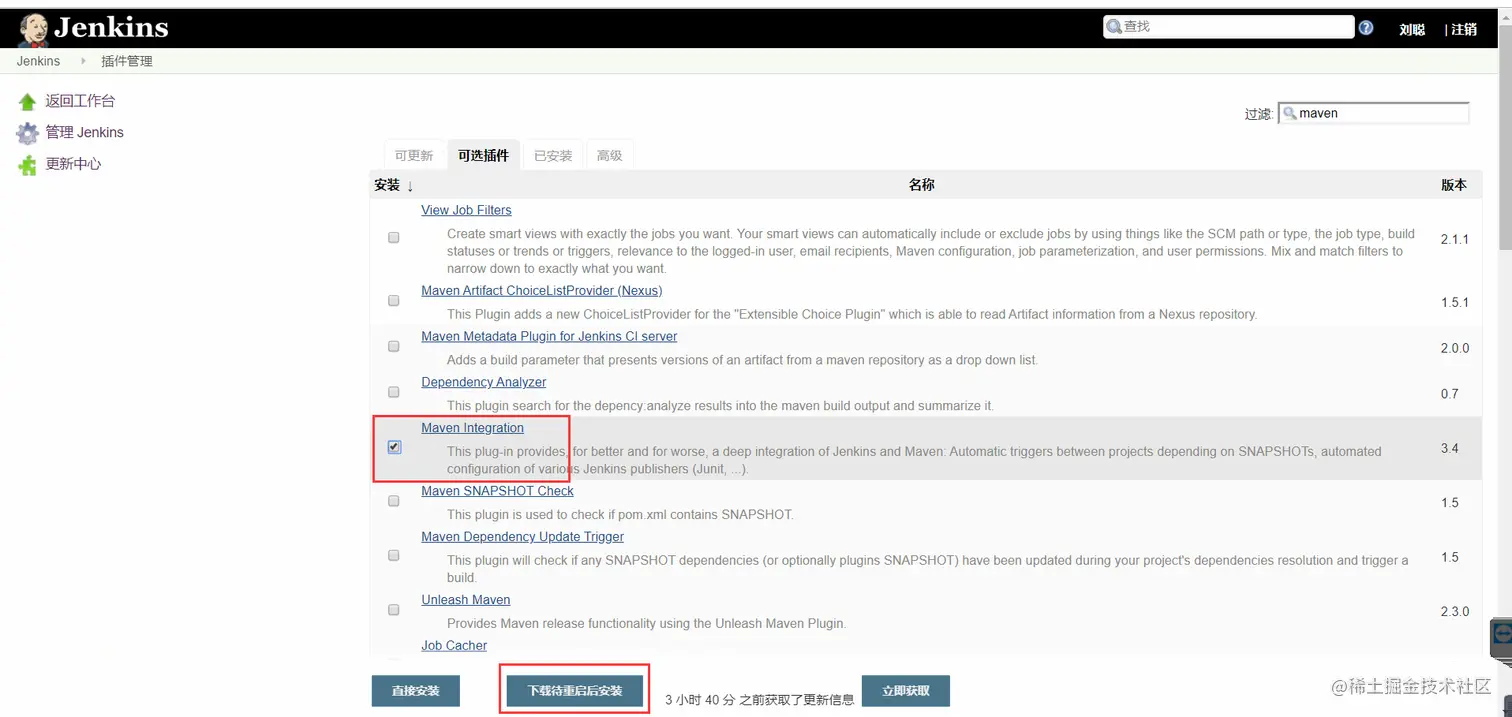This screenshot has width=1512, height=717.
Task: Check the View Job Filters plugin checkbox
Action: pos(393,238)
